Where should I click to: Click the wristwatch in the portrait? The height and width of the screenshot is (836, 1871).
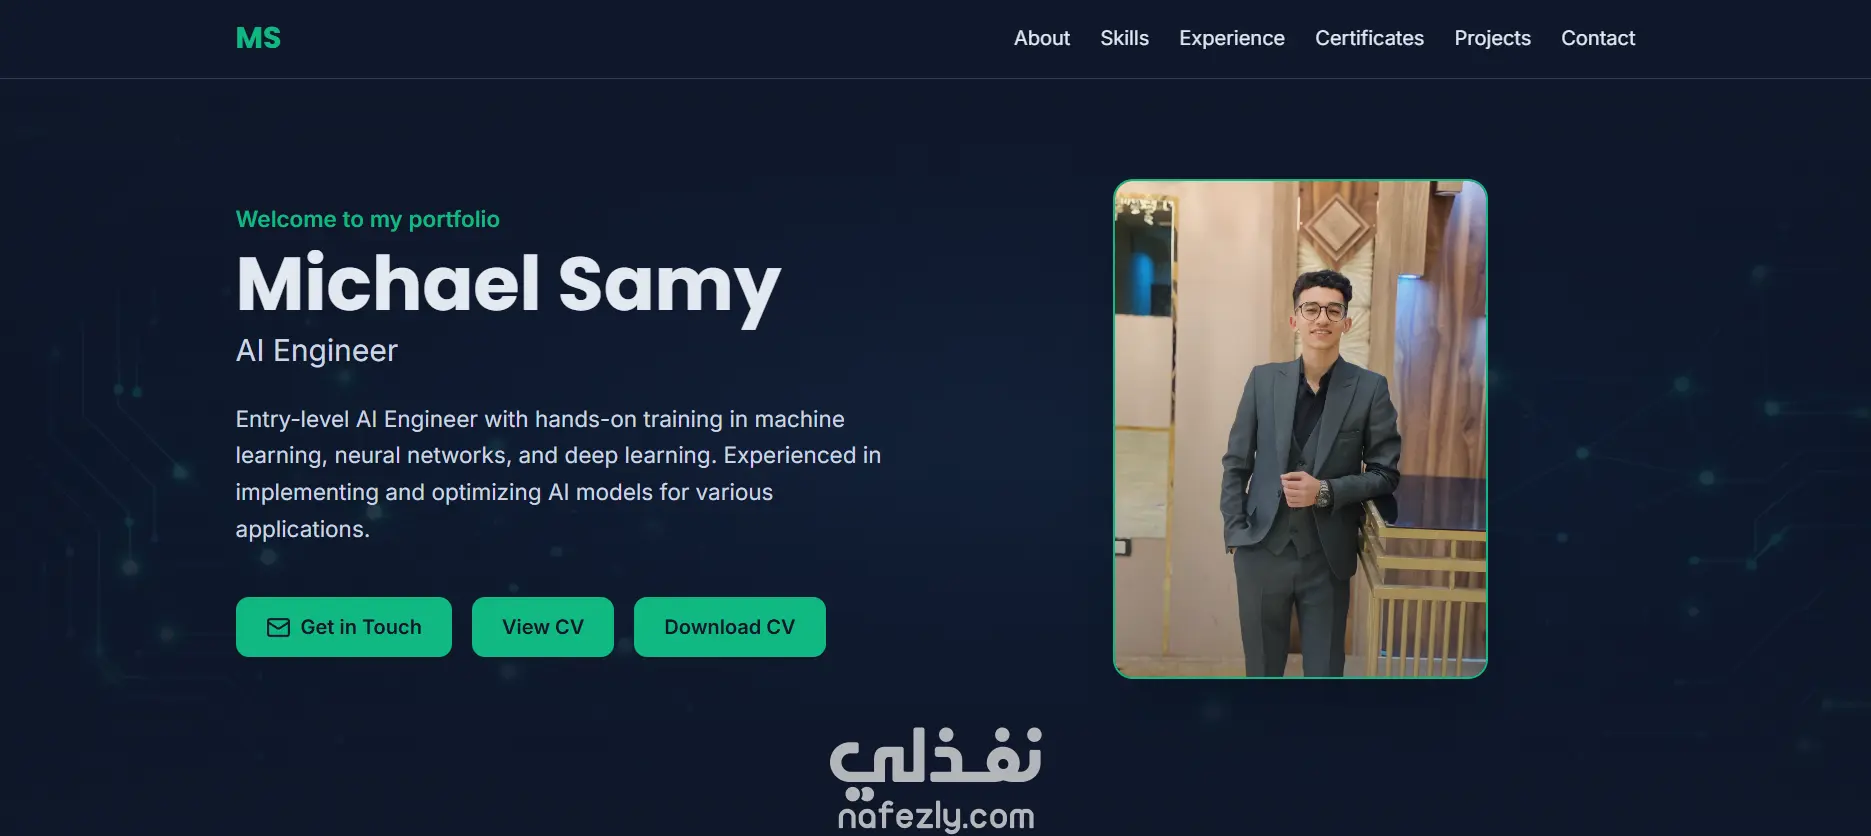pyautogui.click(x=1323, y=493)
